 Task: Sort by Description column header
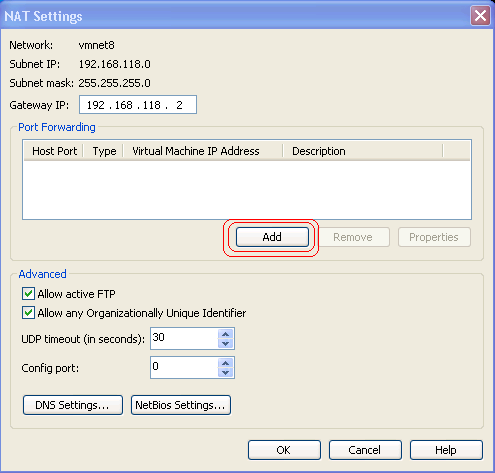click(363, 151)
